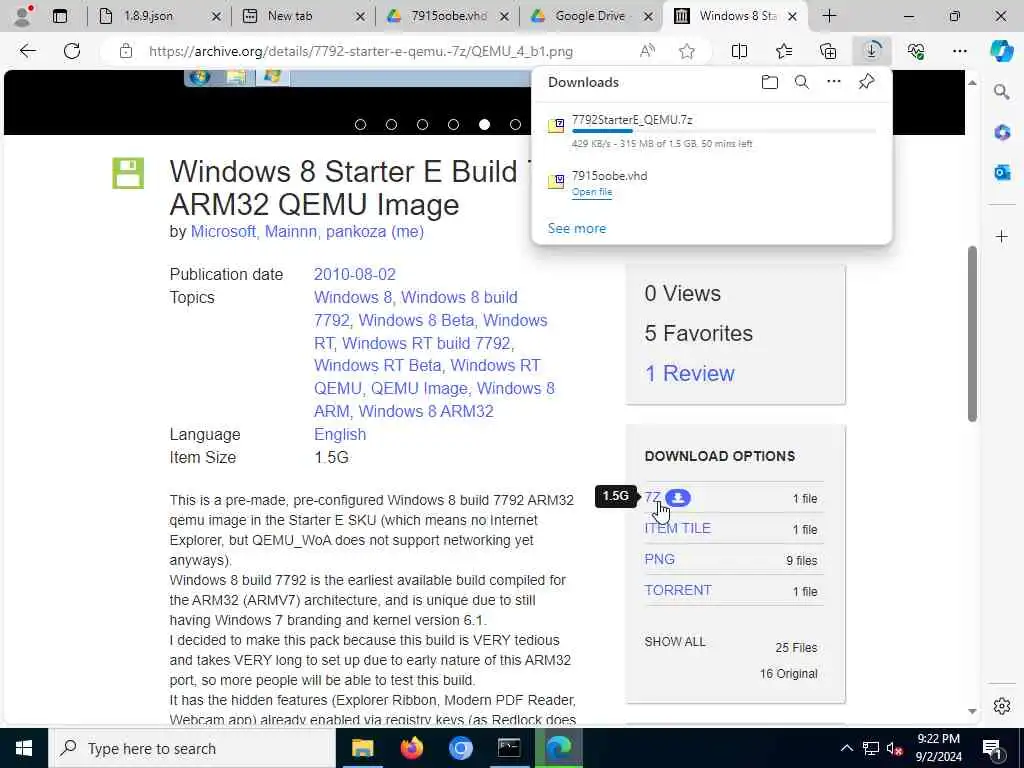The width and height of the screenshot is (1024, 768).
Task: Click the Read aloud icon in address bar
Action: pyautogui.click(x=647, y=51)
